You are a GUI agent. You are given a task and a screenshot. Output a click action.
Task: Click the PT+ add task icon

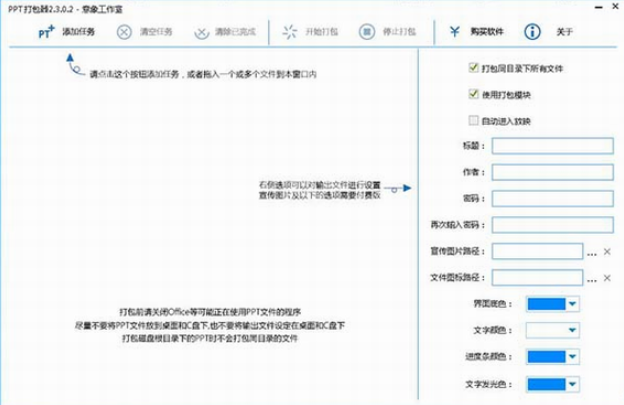point(46,32)
